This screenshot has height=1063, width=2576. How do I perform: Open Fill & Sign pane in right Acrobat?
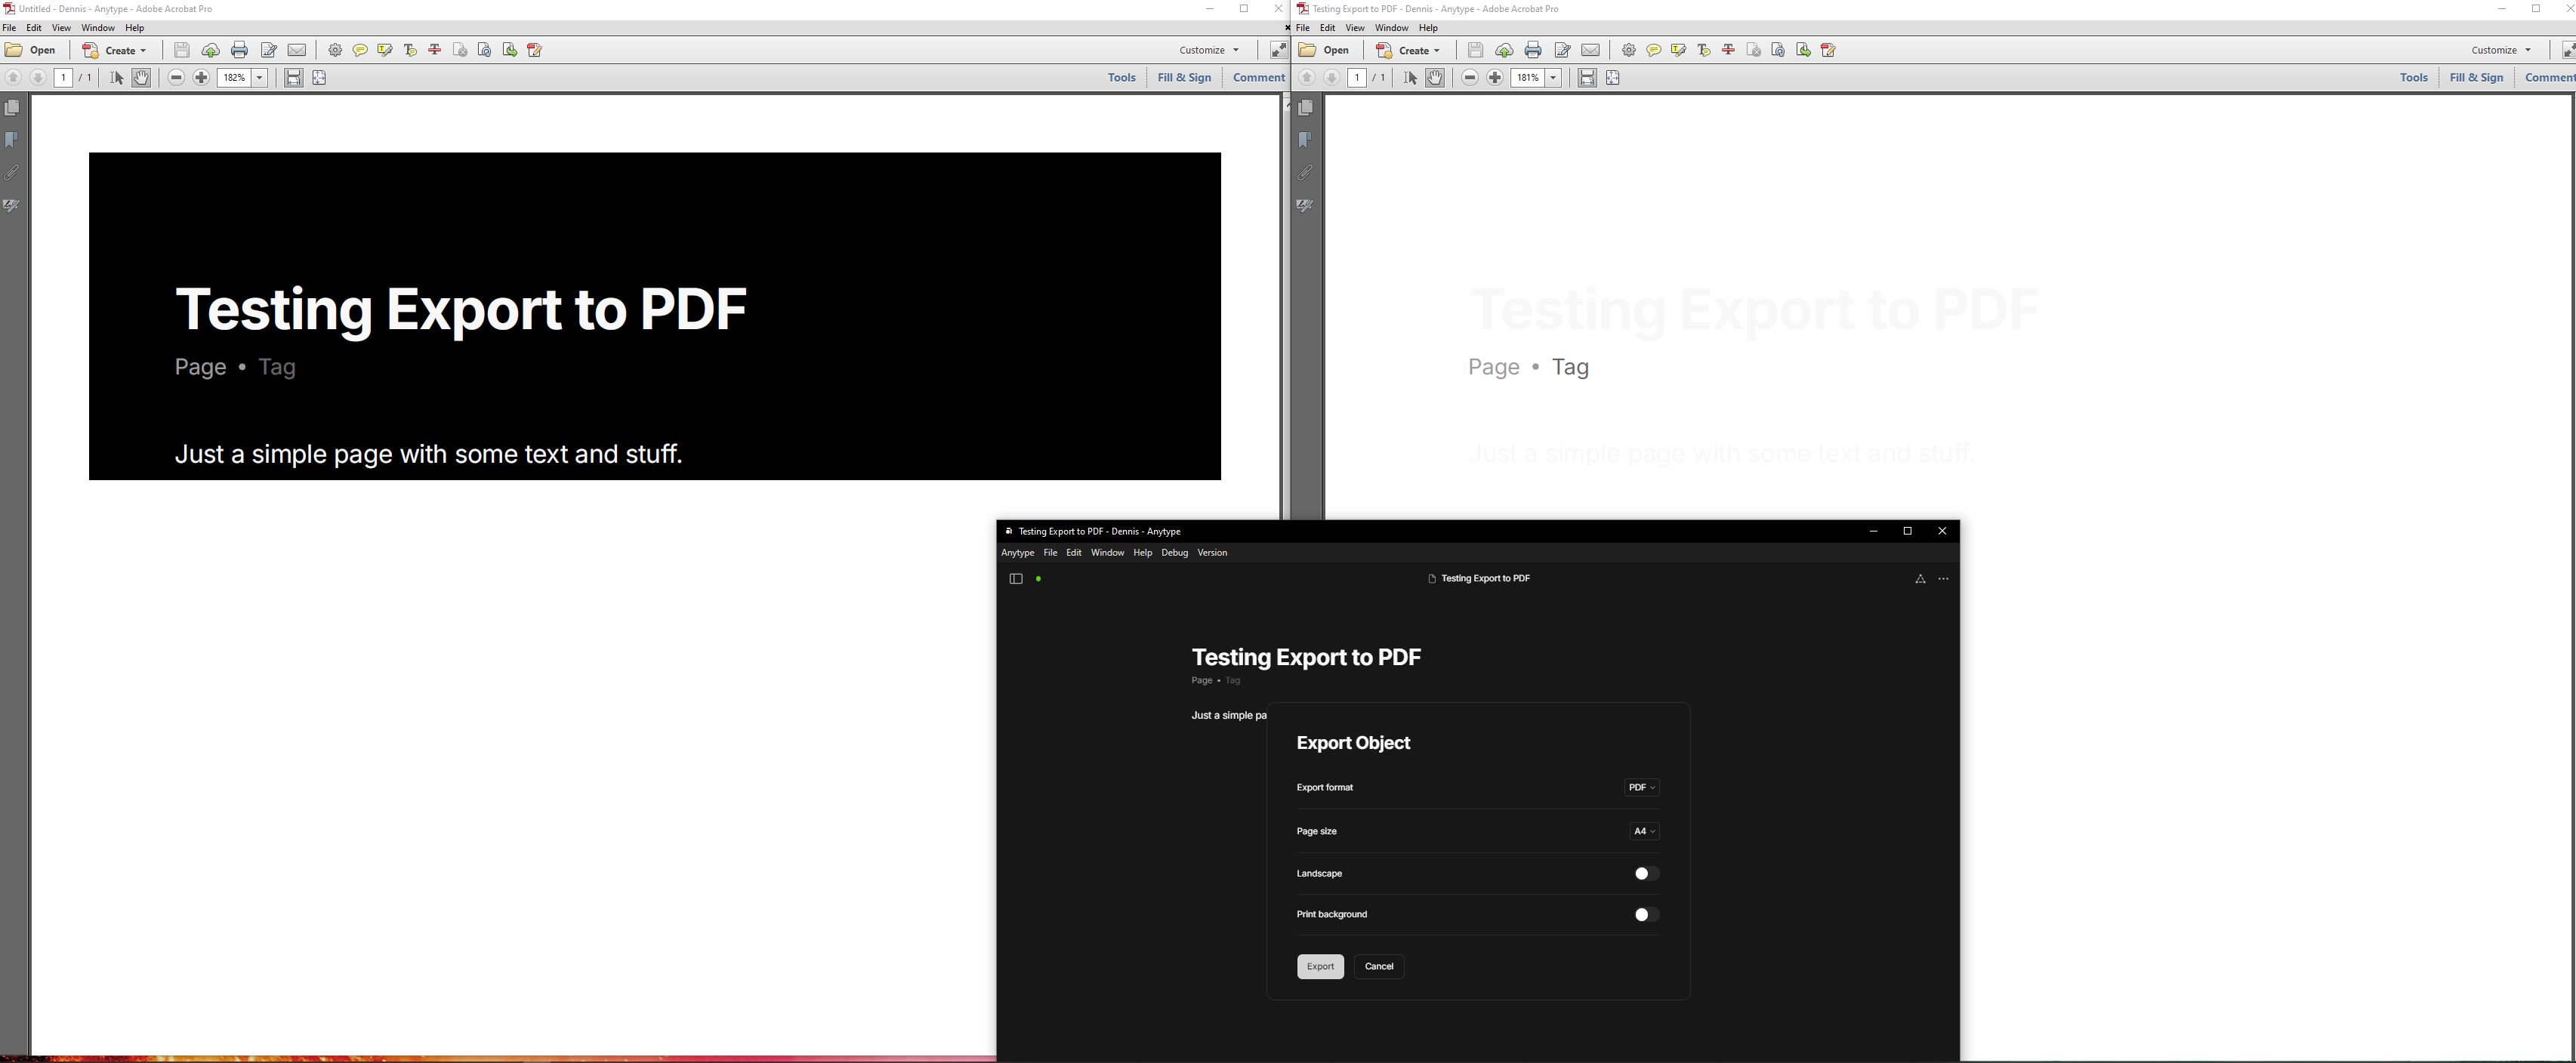2476,78
